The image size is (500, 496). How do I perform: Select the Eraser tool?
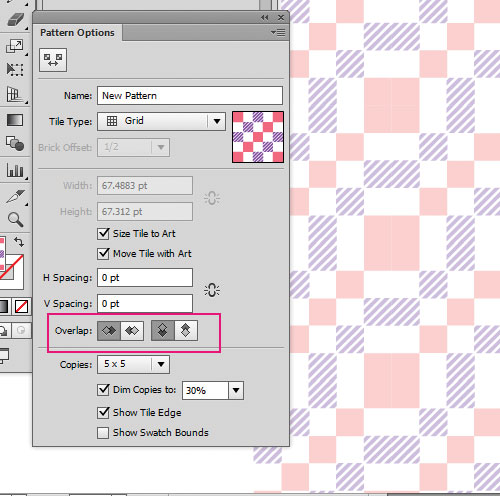[x=15, y=19]
